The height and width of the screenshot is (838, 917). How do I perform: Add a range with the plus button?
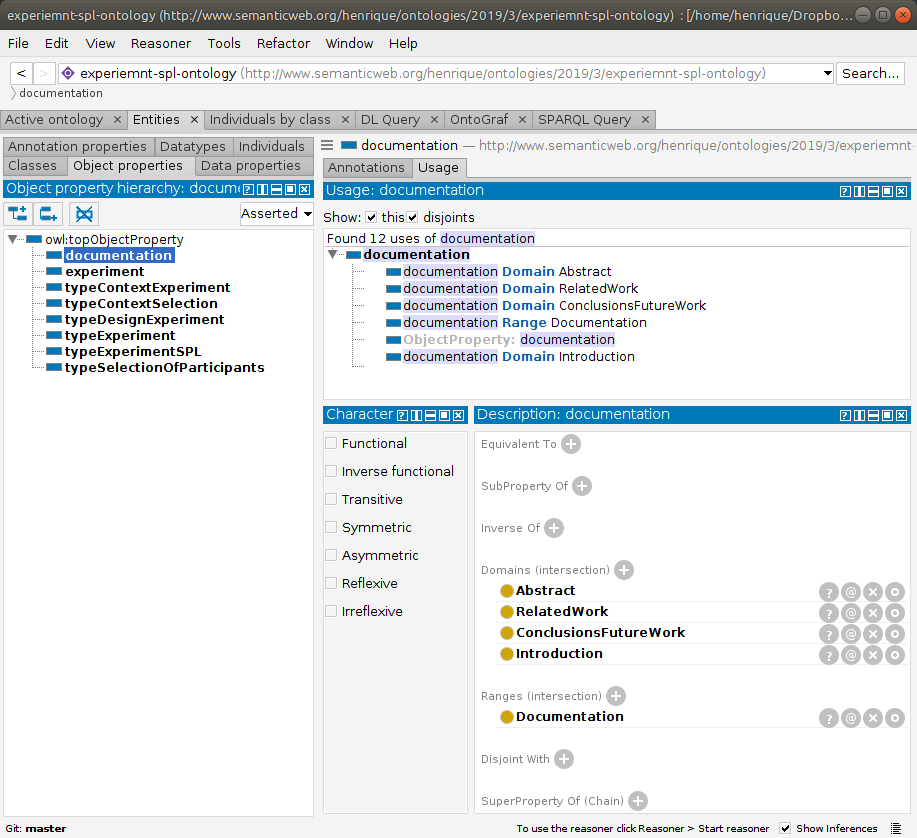coord(616,696)
